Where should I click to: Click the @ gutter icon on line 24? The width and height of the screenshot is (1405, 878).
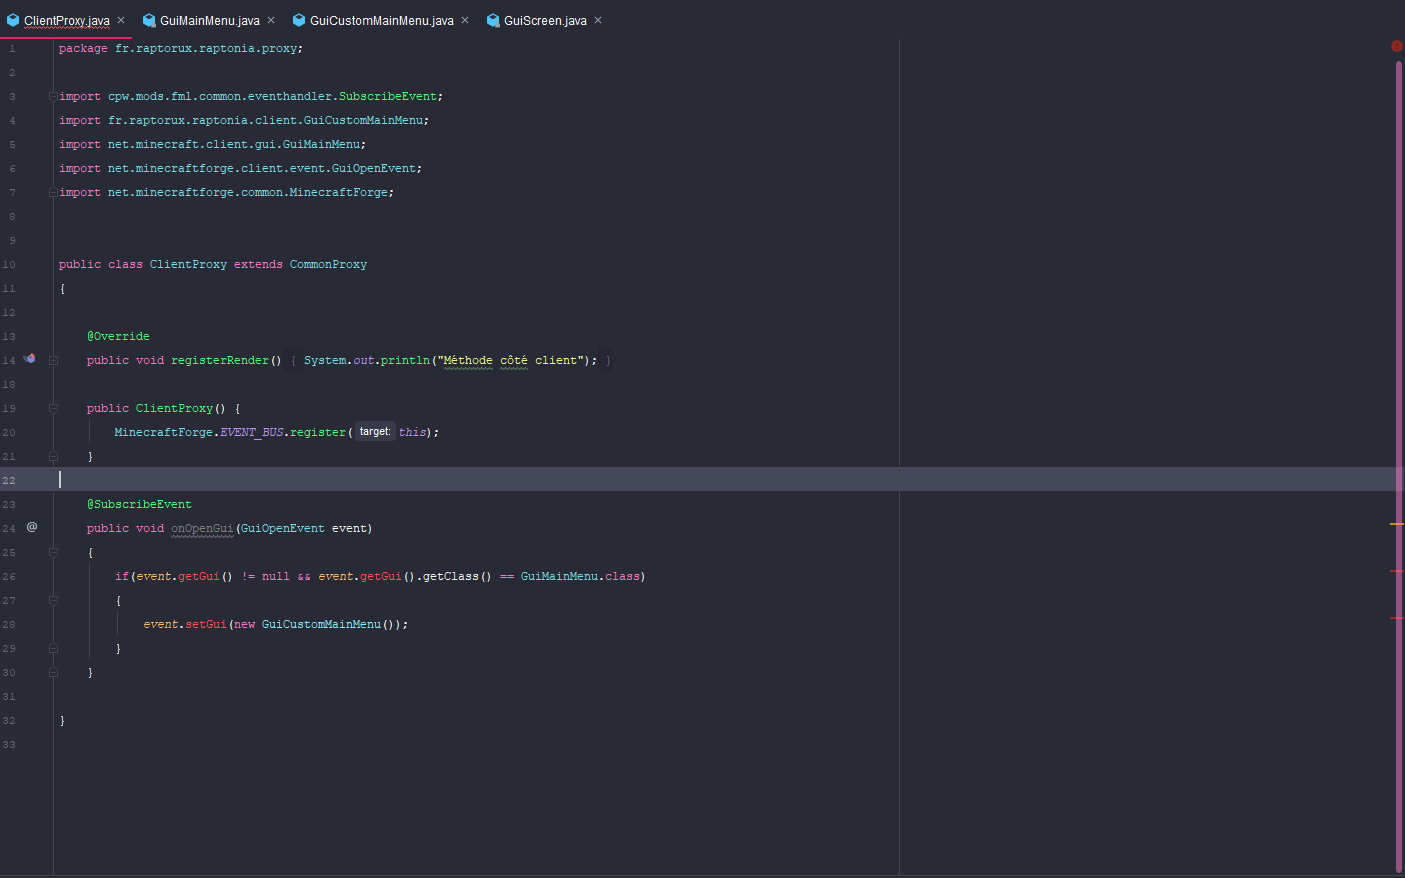pyautogui.click(x=32, y=527)
